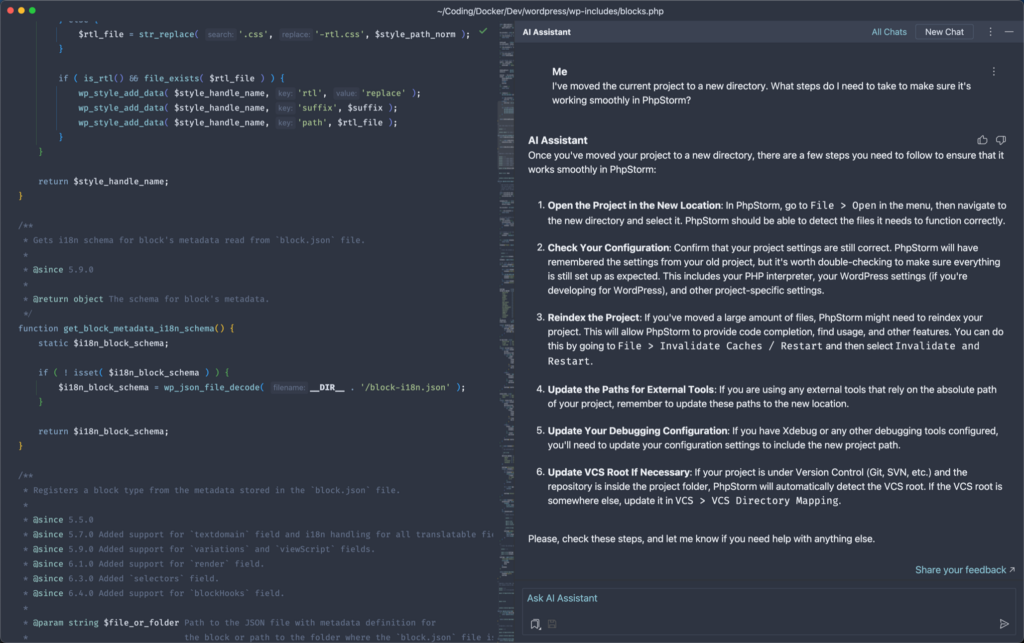This screenshot has width=1024, height=643.
Task: Open the Share your feedback link
Action: point(964,570)
